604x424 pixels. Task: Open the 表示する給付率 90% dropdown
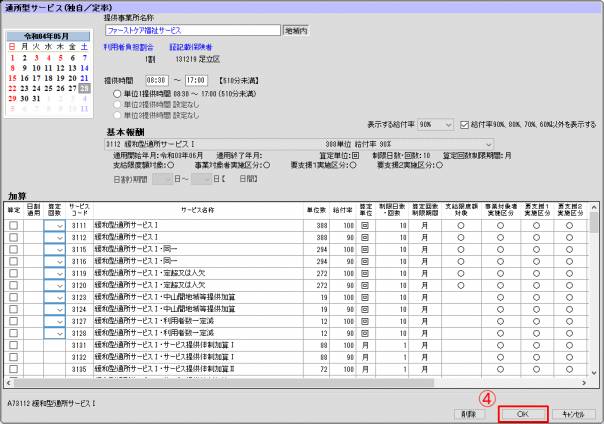pos(437,125)
